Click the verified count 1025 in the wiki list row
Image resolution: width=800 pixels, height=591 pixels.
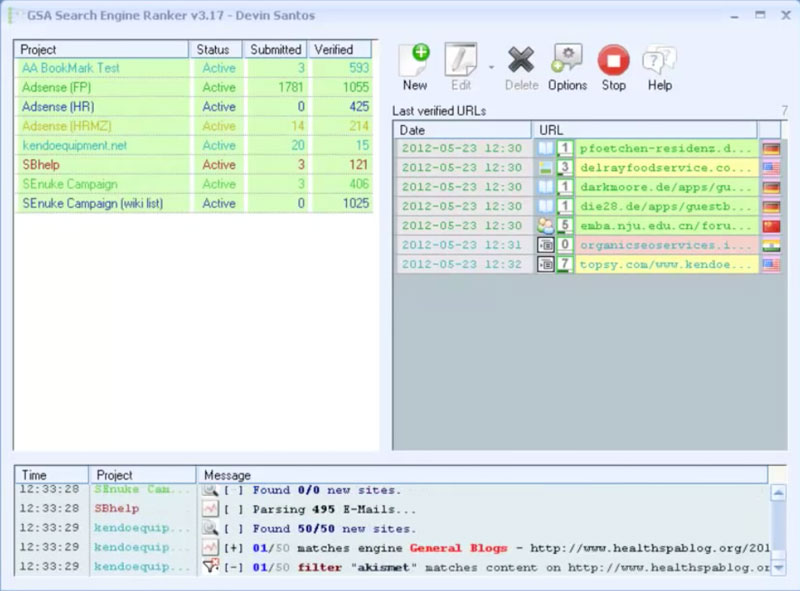click(356, 204)
